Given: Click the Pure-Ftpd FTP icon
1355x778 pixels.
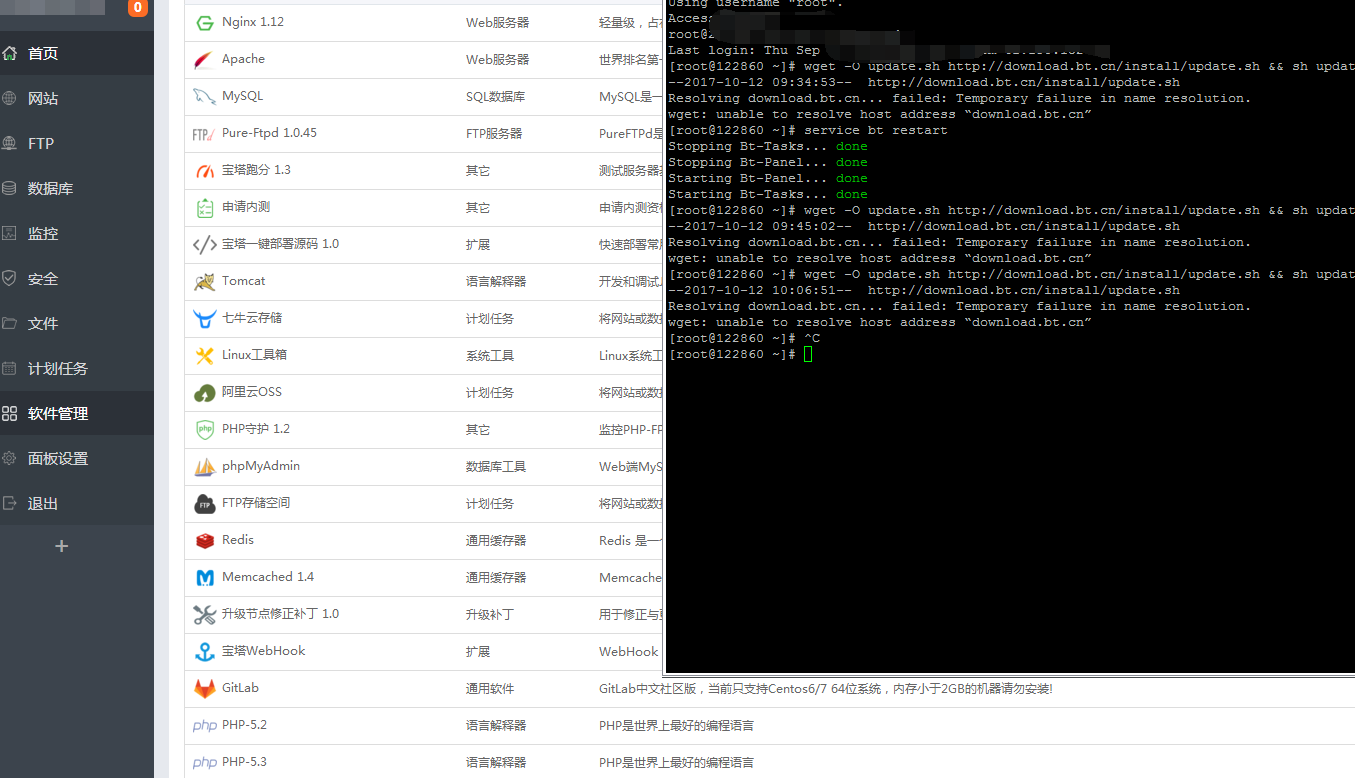Looking at the screenshot, I should pos(204,134).
